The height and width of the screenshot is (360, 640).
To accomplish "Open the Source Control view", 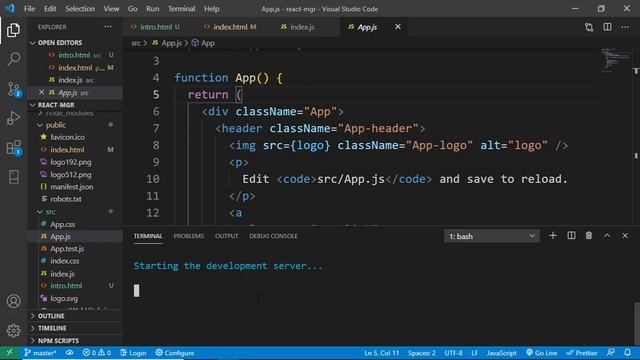I will [x=13, y=89].
